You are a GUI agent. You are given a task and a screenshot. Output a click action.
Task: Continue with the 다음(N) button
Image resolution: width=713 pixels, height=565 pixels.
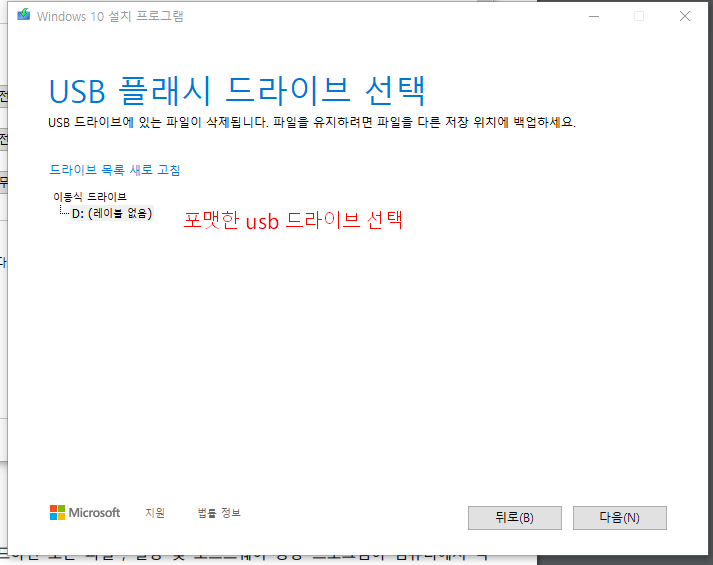click(620, 518)
